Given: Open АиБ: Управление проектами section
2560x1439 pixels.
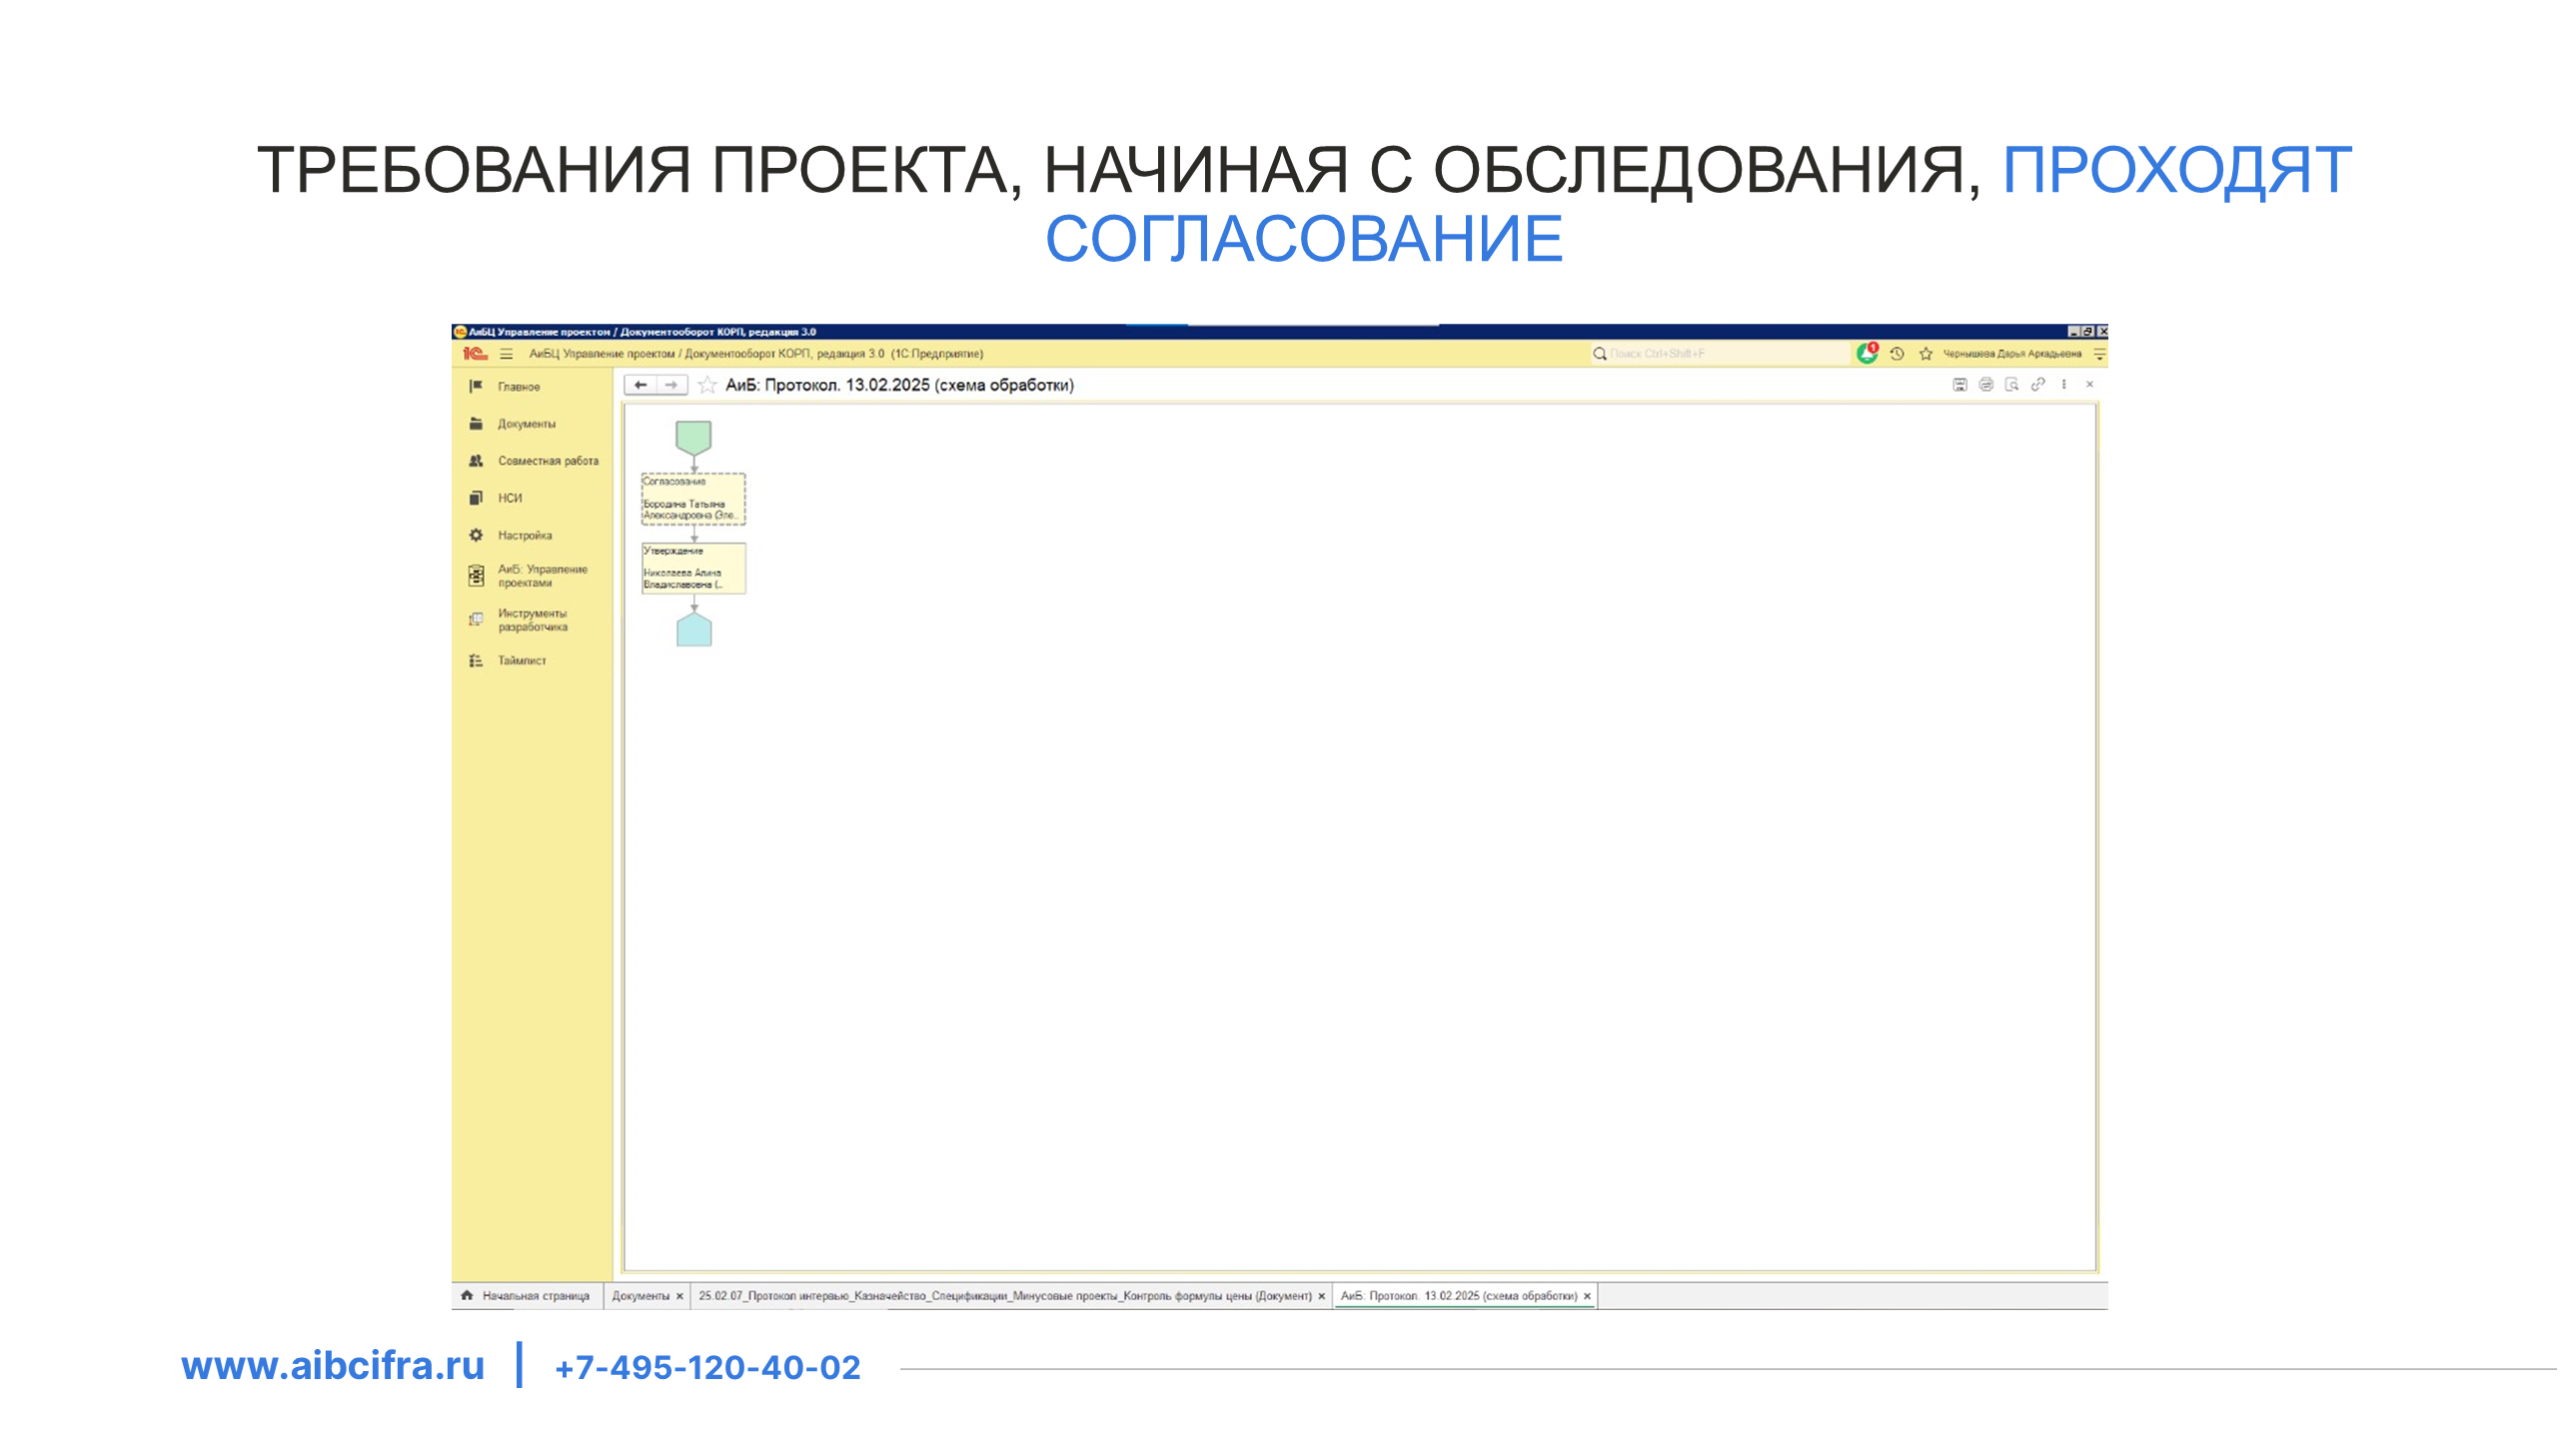Looking at the screenshot, I should pos(542,576).
